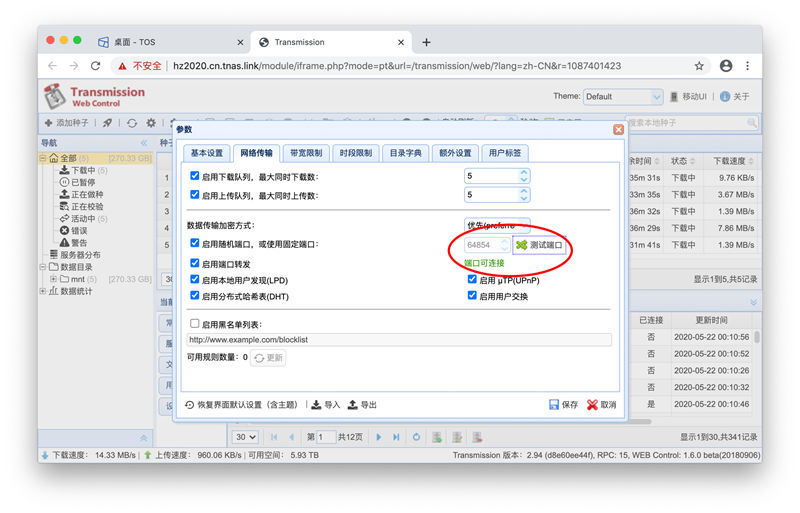Image resolution: width=800 pixels, height=513 pixels.
Task: Click the blocklist URL input field
Action: (399, 340)
